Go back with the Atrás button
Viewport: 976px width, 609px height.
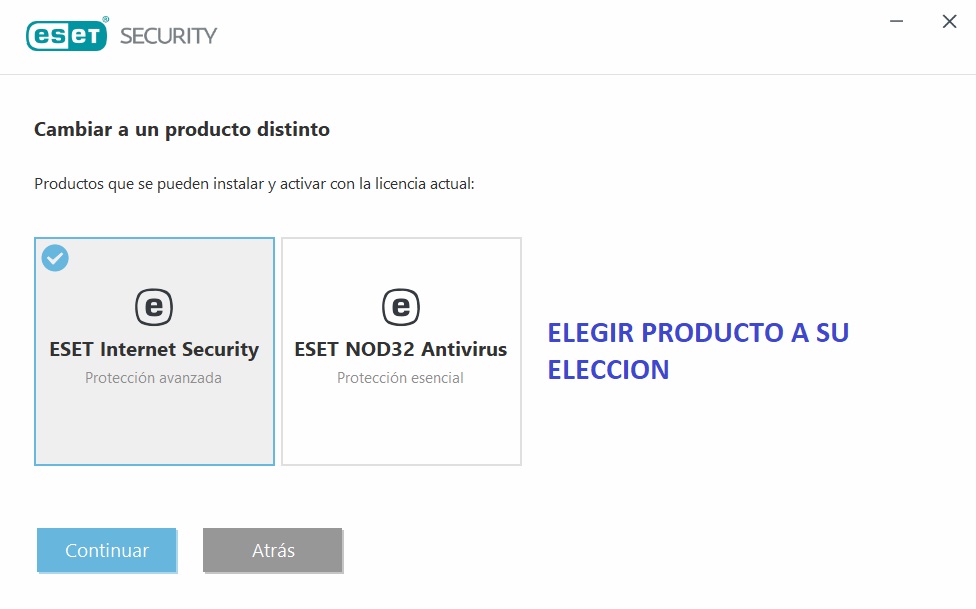[x=273, y=551]
